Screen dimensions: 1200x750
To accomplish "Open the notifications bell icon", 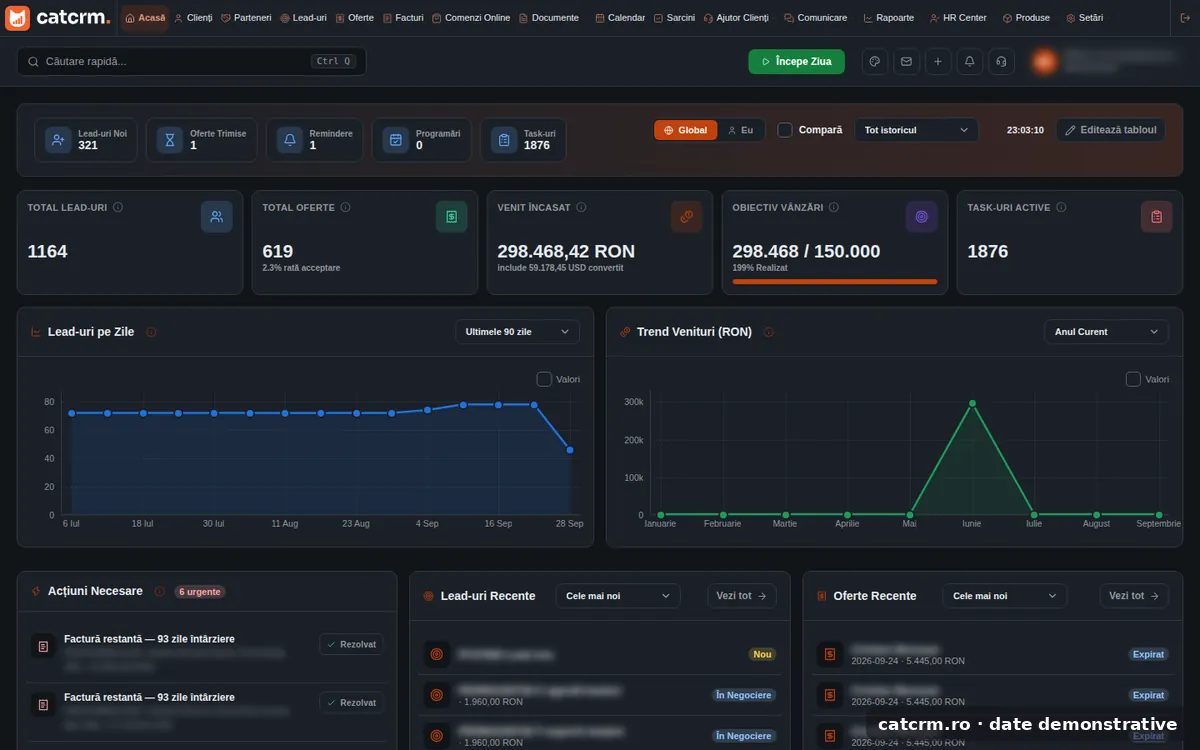I will (969, 62).
